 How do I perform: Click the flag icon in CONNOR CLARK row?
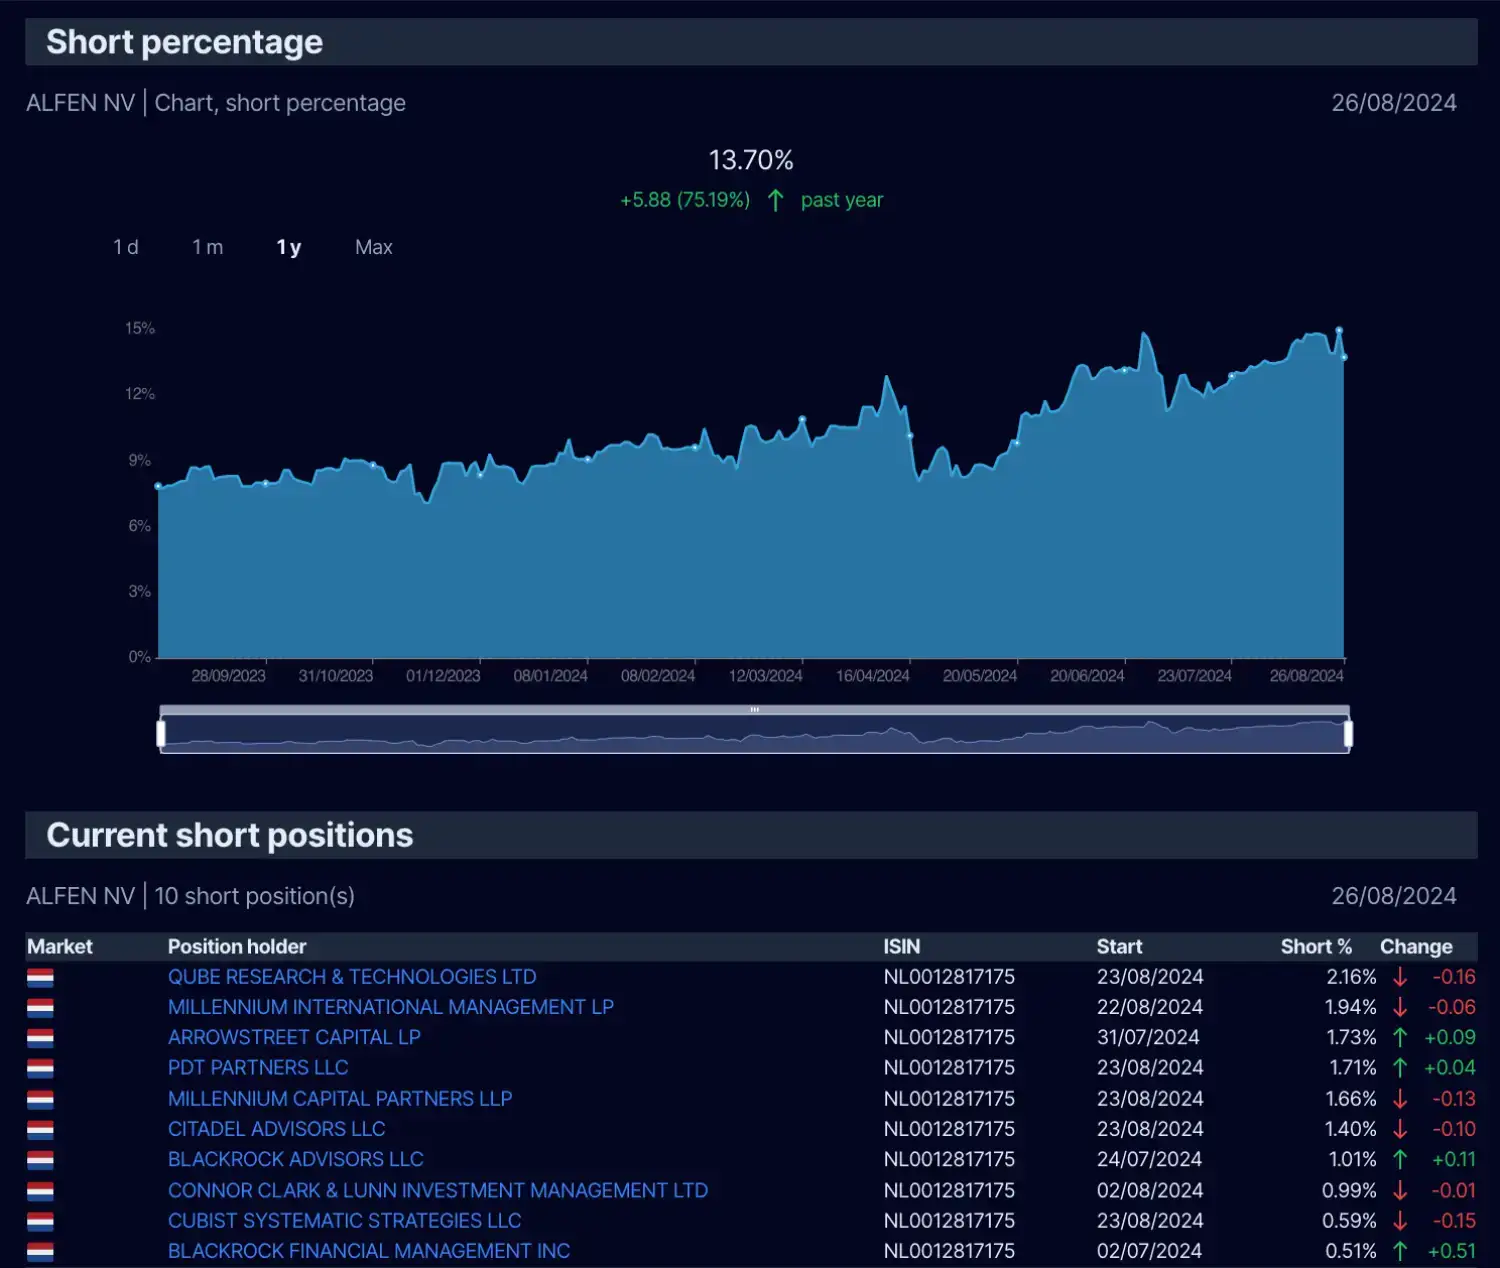click(40, 1191)
